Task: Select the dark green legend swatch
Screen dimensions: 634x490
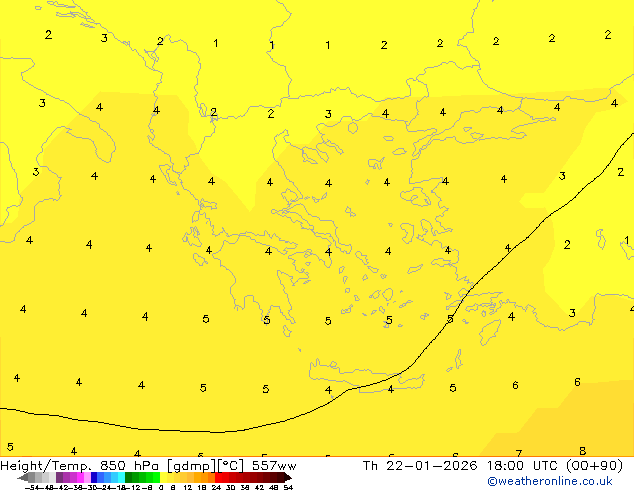Action: tap(128, 477)
